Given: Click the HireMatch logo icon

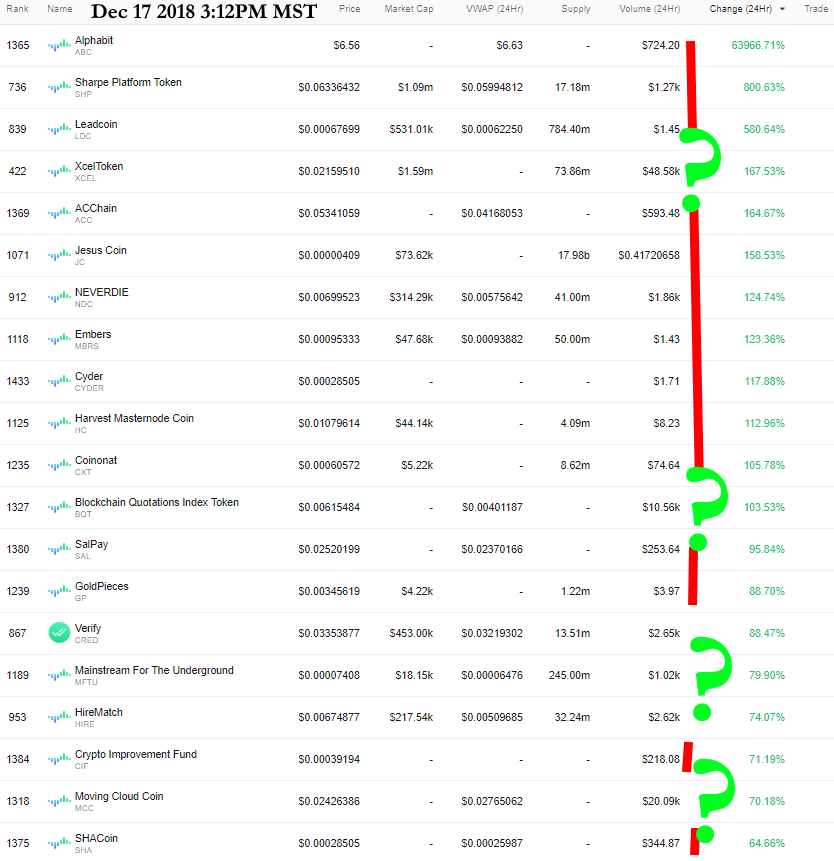Looking at the screenshot, I should click(59, 718).
